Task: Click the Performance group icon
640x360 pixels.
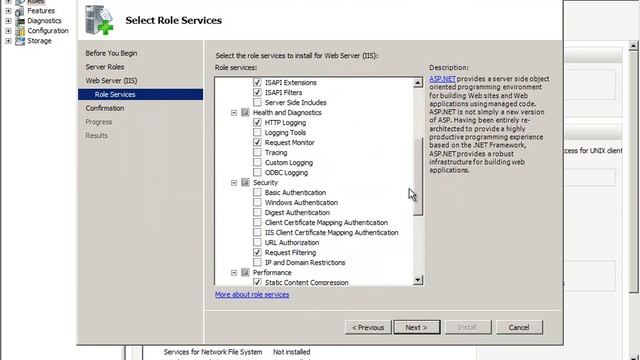Action: 245,272
